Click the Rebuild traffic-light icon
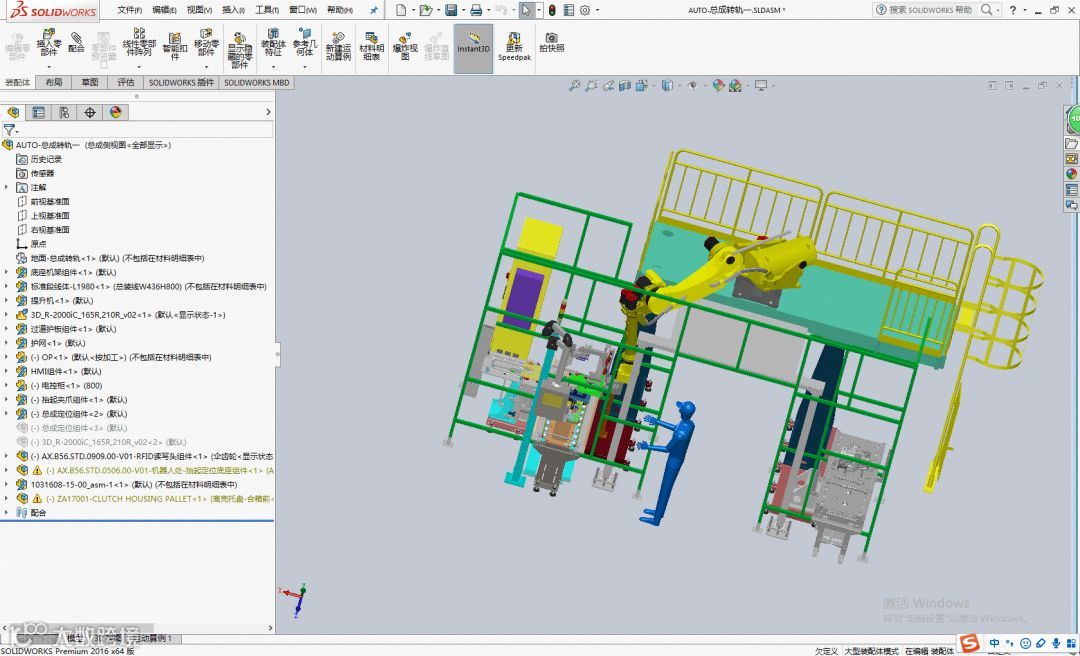The image size is (1080, 656). [x=552, y=10]
